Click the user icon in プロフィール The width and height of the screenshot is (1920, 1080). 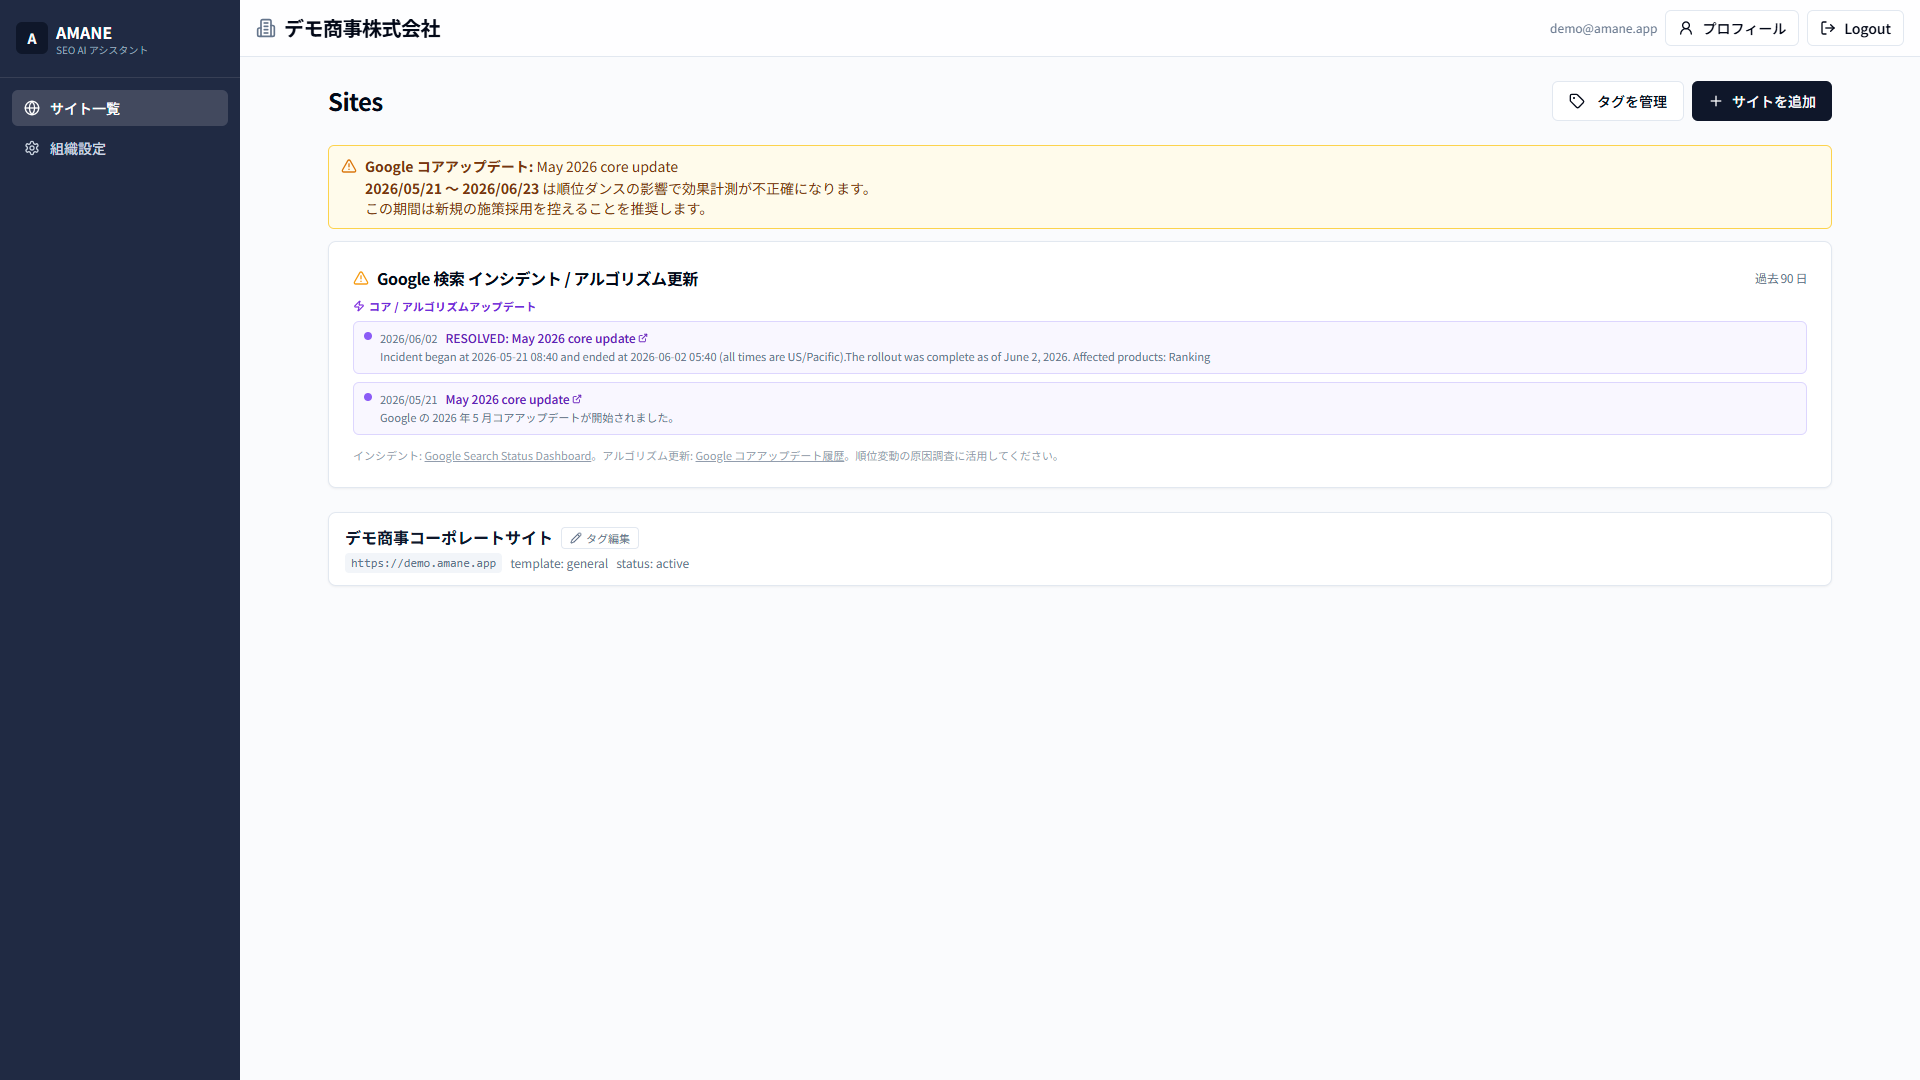click(1686, 28)
